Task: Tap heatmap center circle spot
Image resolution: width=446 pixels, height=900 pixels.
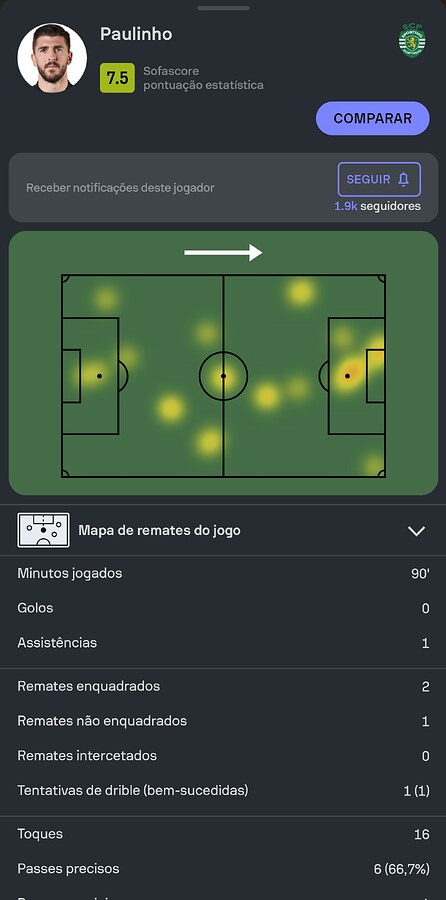Action: [223, 376]
